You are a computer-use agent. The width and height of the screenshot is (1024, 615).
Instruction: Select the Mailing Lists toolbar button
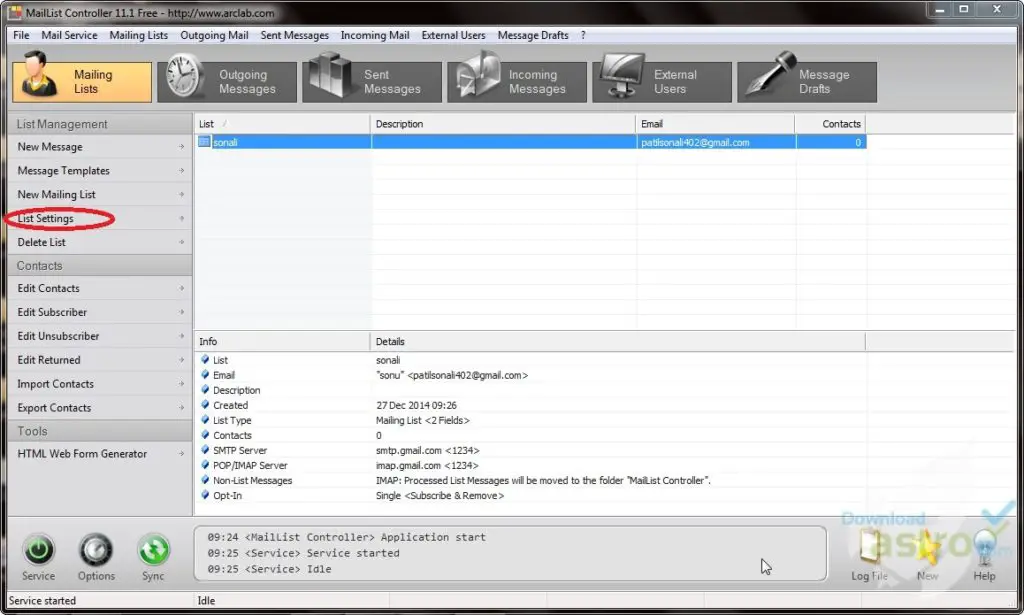click(x=82, y=82)
